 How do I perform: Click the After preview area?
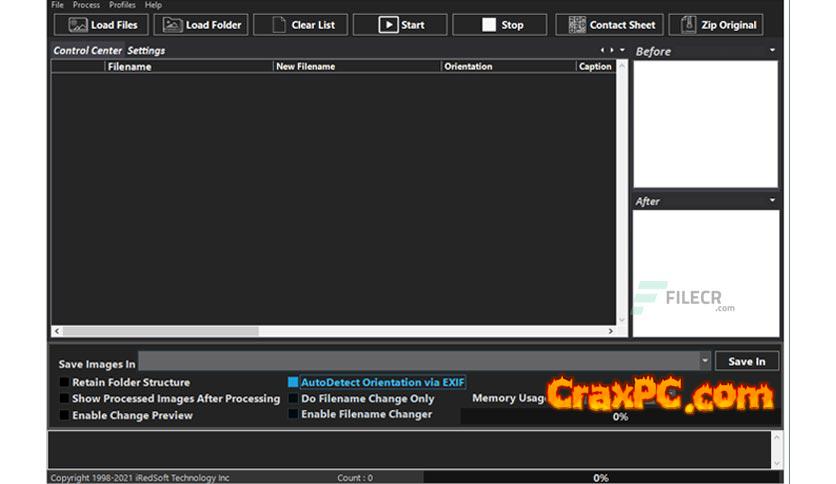tap(705, 273)
